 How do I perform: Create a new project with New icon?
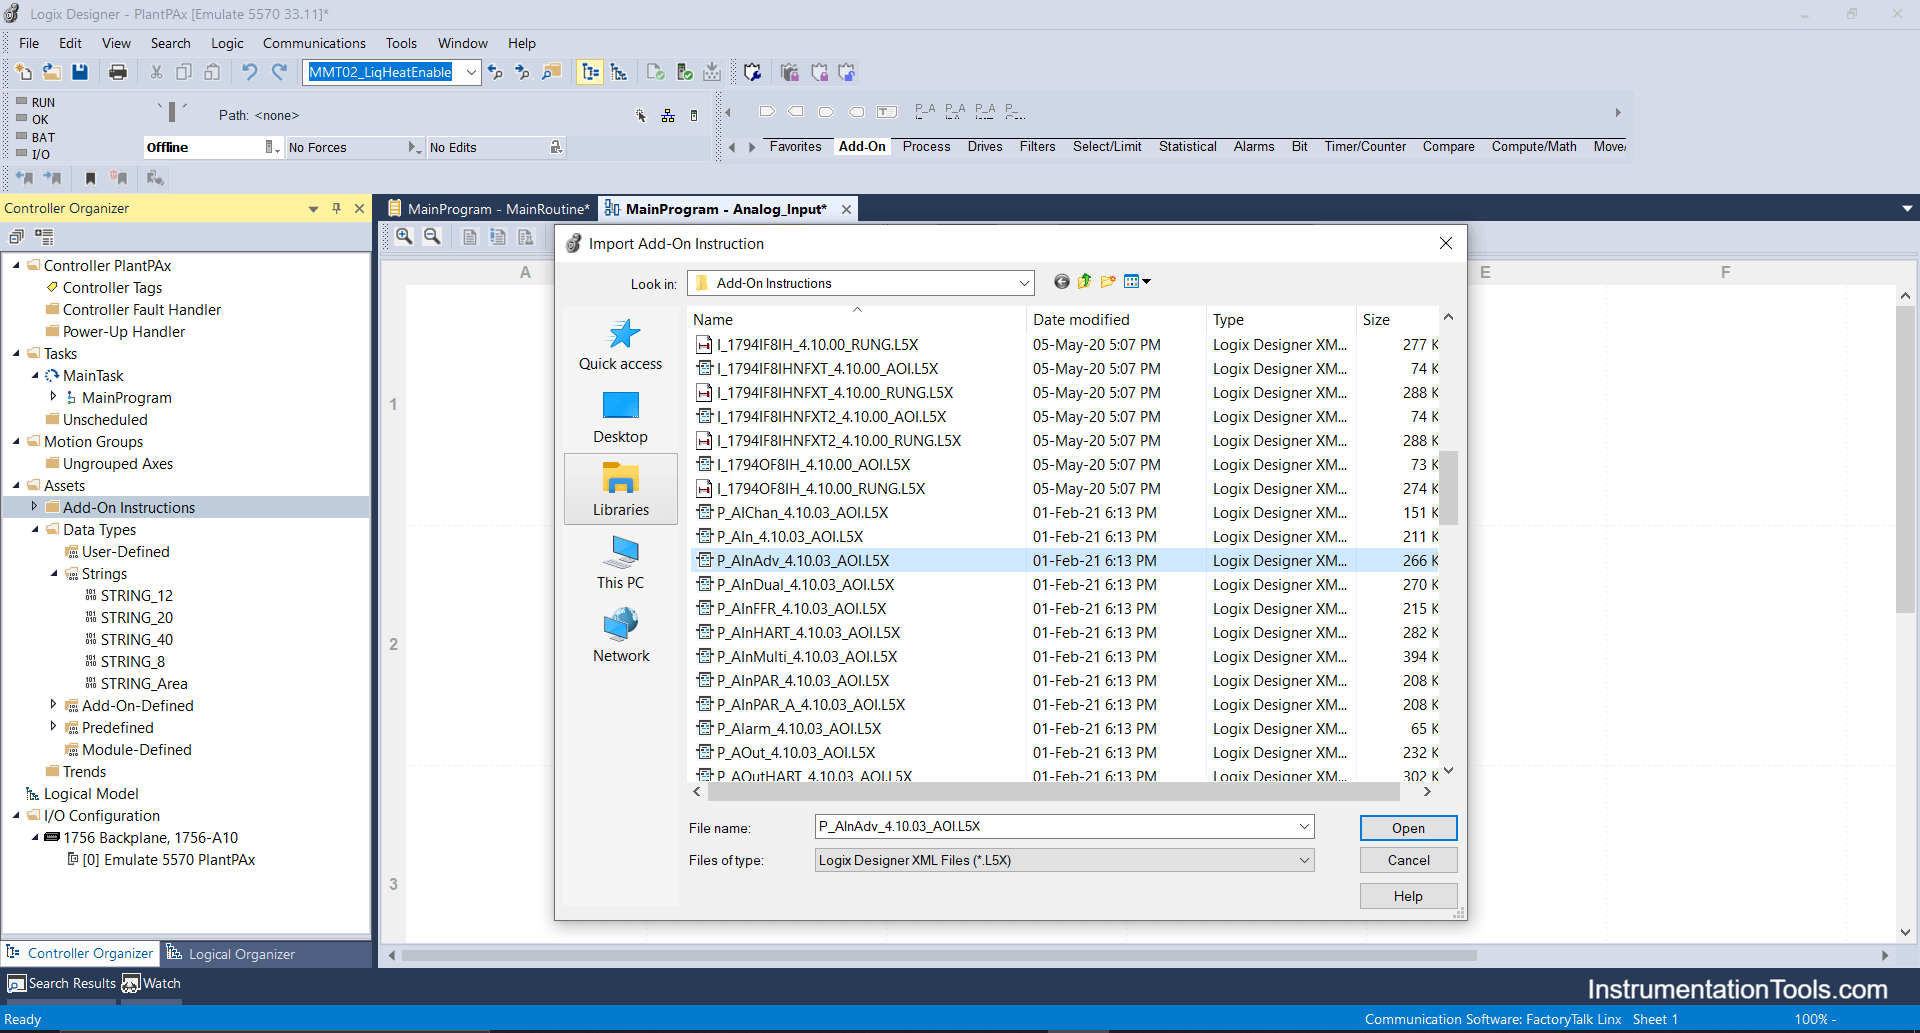(x=24, y=72)
